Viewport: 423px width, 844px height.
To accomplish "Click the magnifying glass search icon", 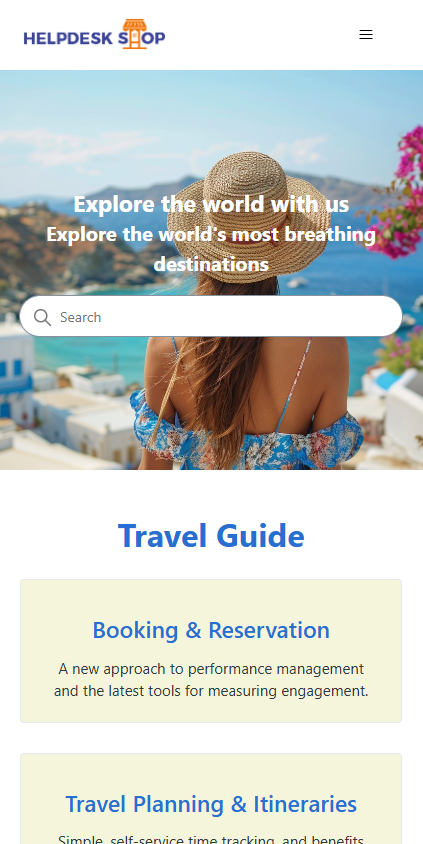I will 43,318.
